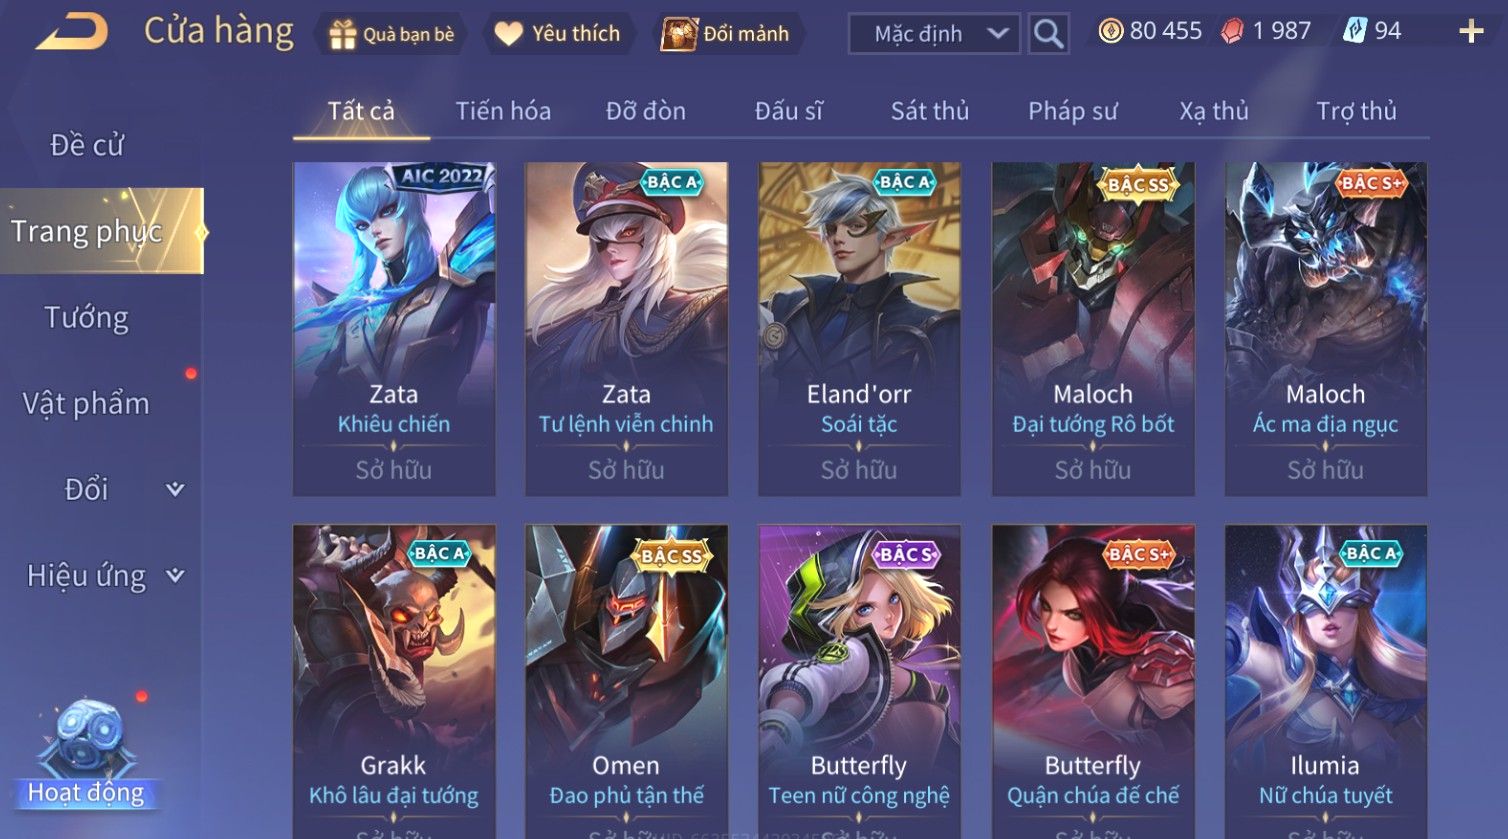The width and height of the screenshot is (1508, 839).
Task: Tap the gold coin balance icon
Action: 1110,32
